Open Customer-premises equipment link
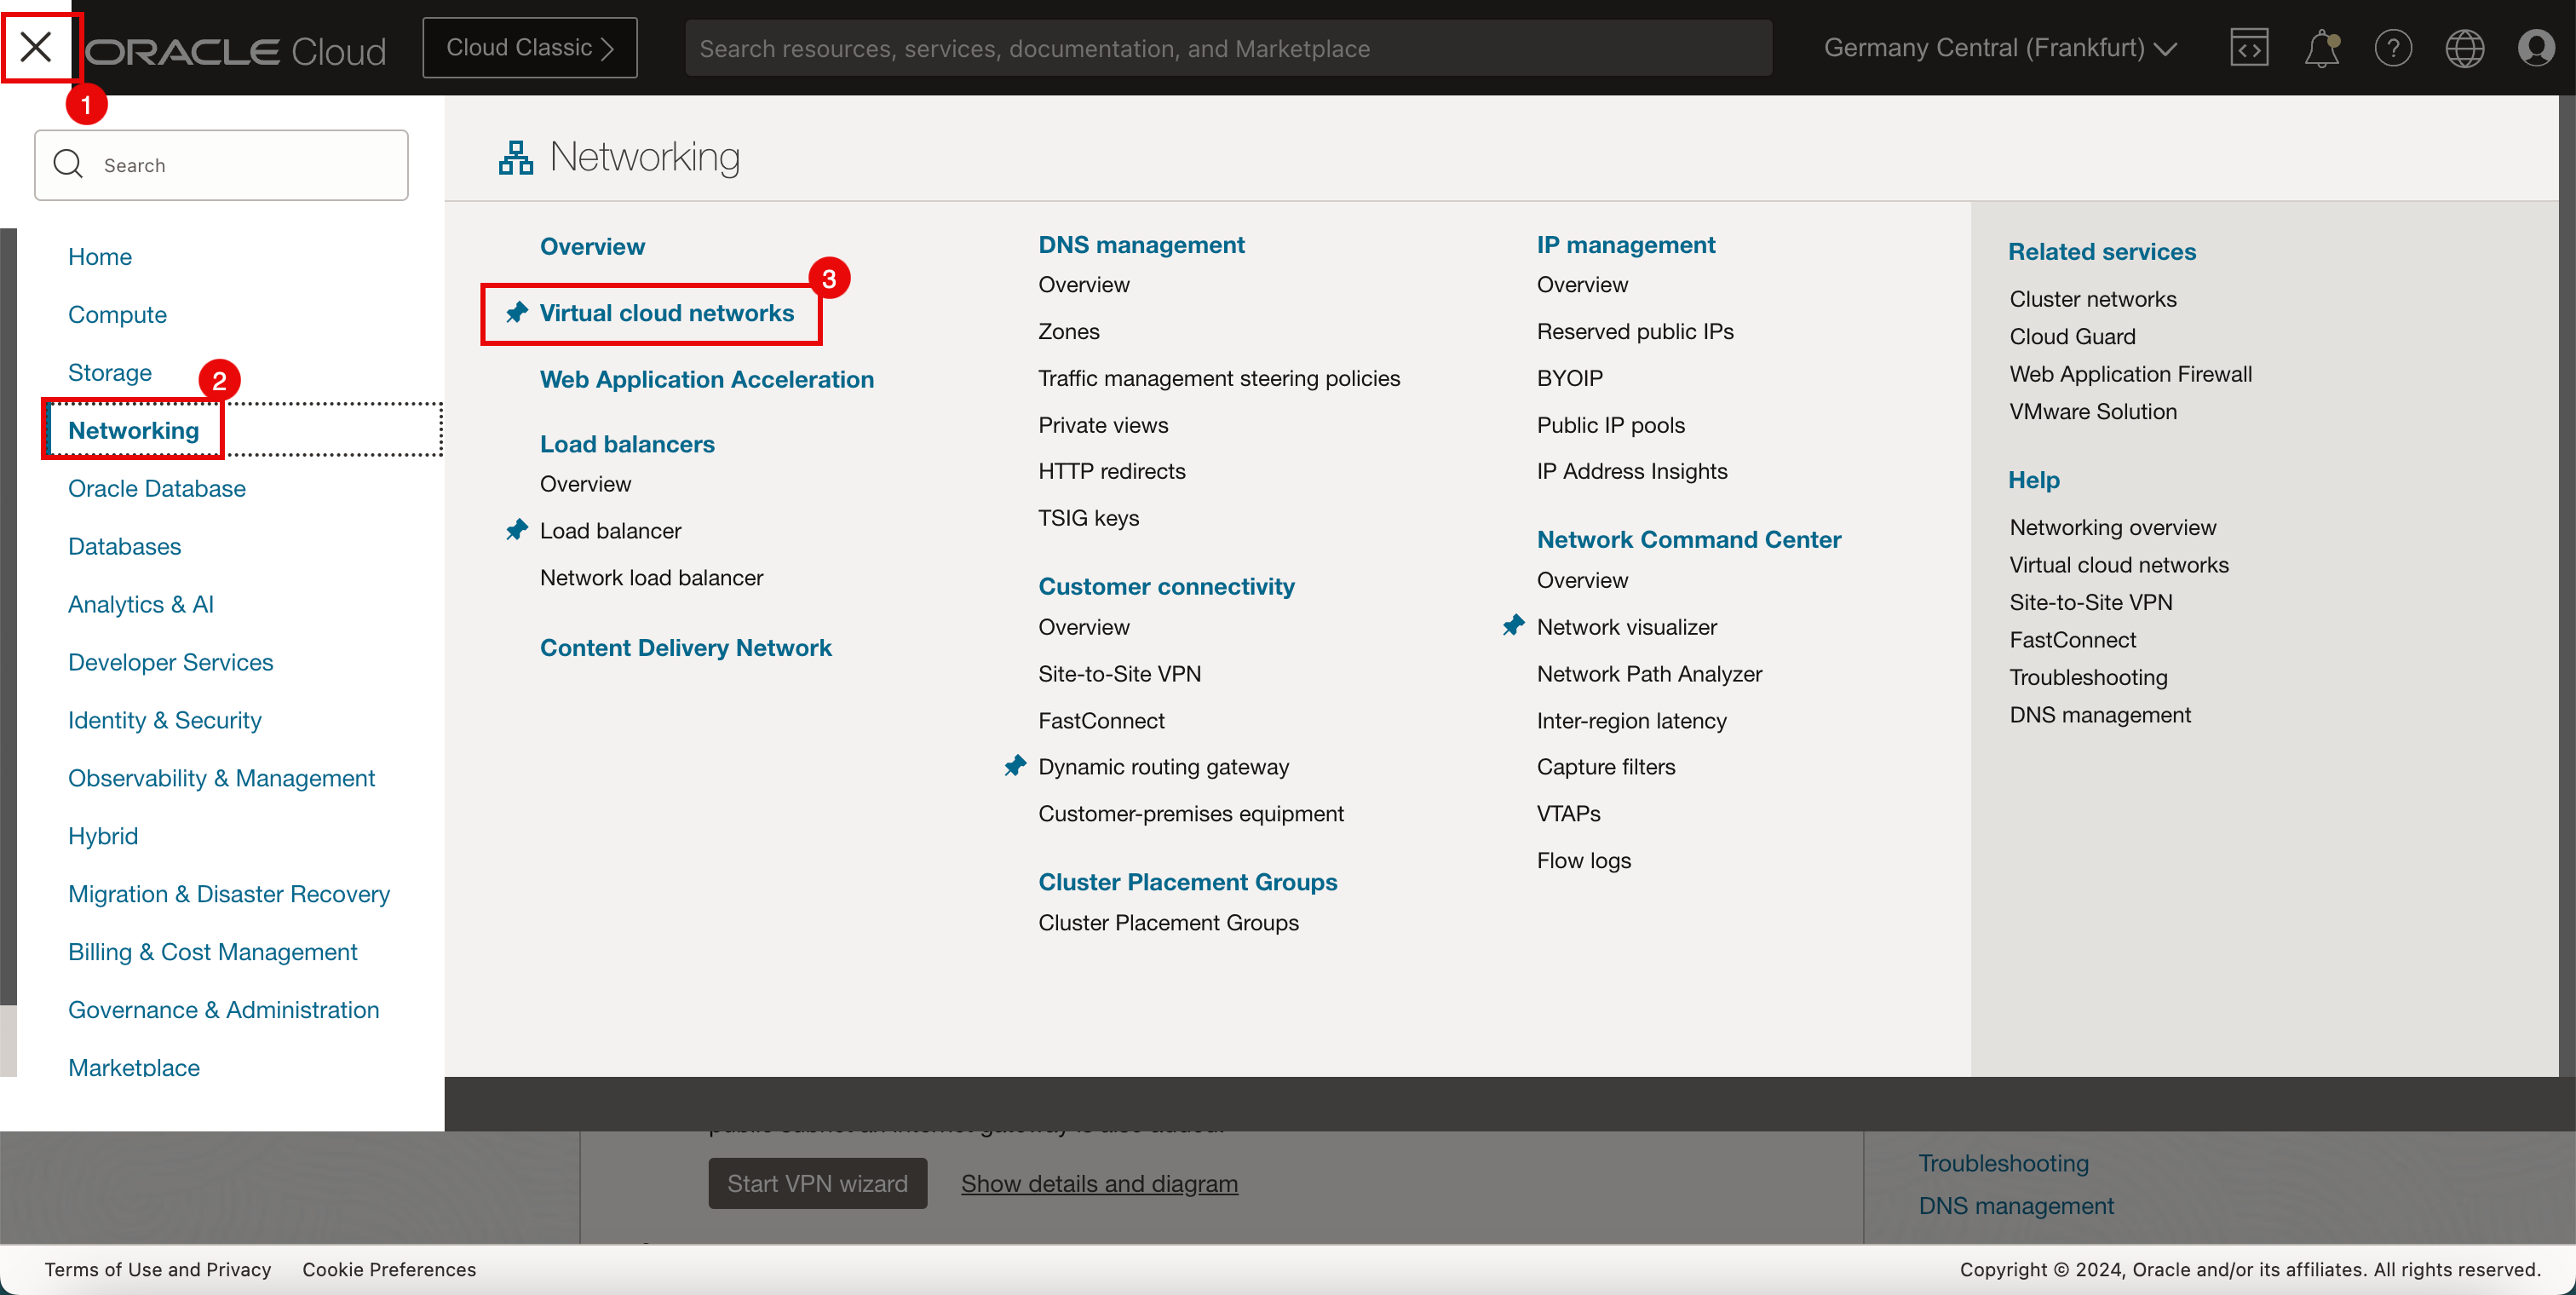2576x1295 pixels. click(x=1191, y=813)
